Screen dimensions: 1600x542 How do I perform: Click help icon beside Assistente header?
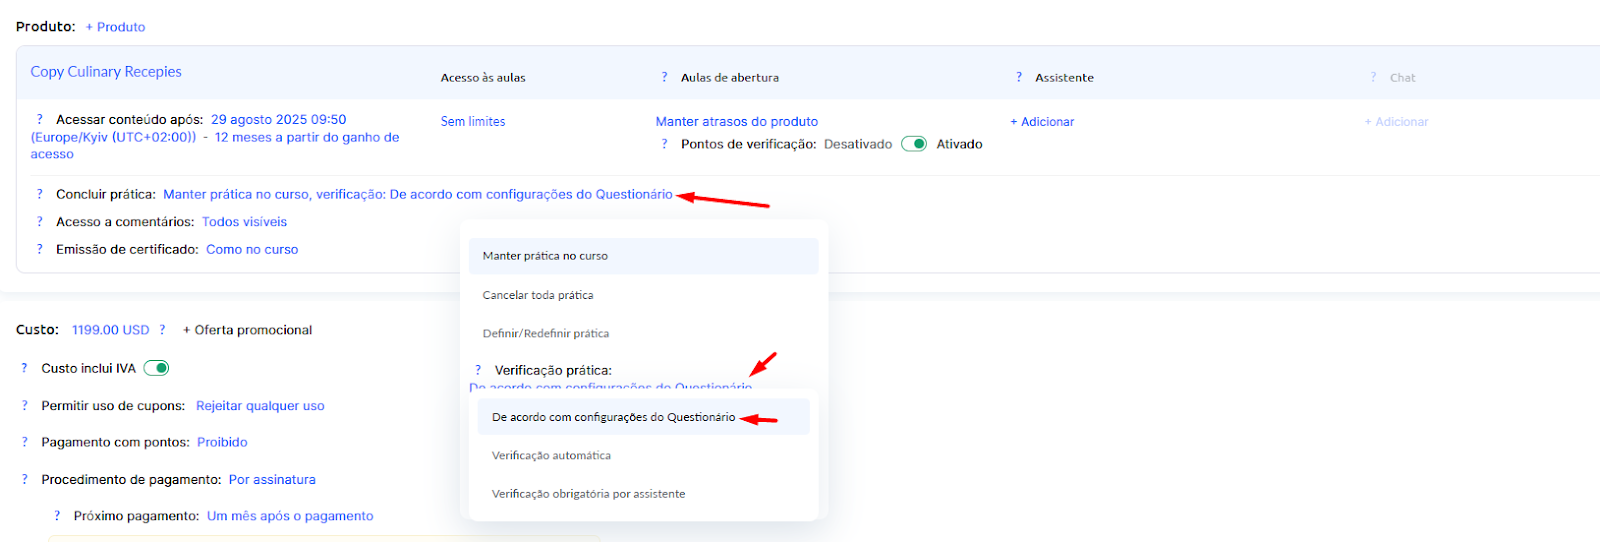[x=1019, y=77]
